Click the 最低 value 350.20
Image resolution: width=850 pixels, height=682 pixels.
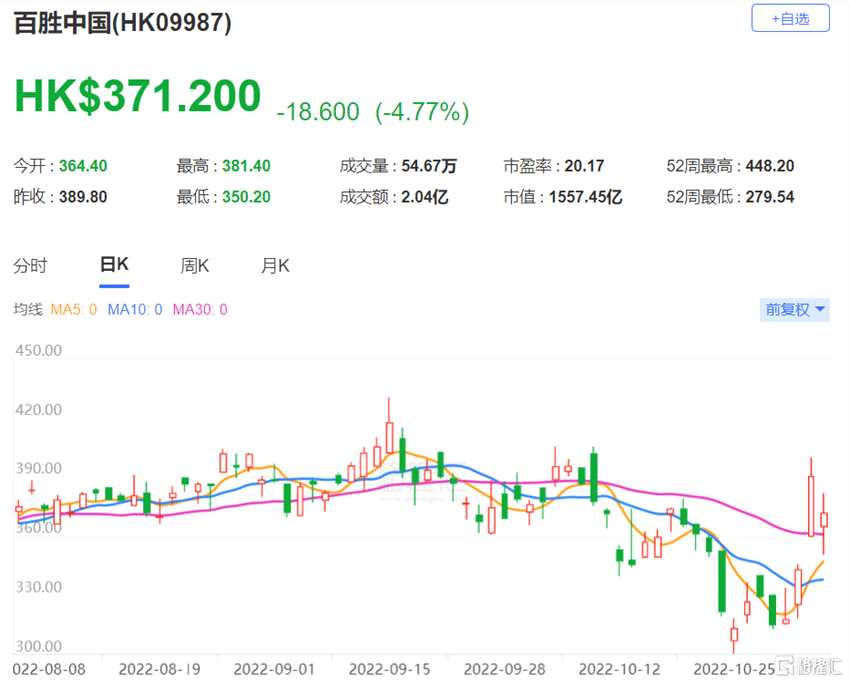click(246, 197)
